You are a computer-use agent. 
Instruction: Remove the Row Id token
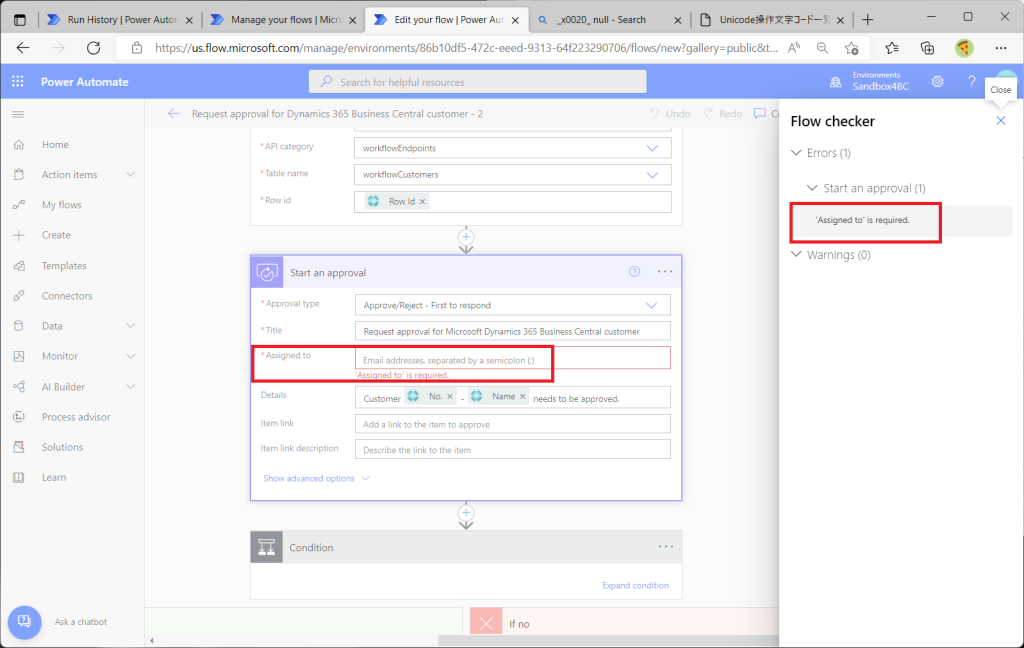click(423, 201)
